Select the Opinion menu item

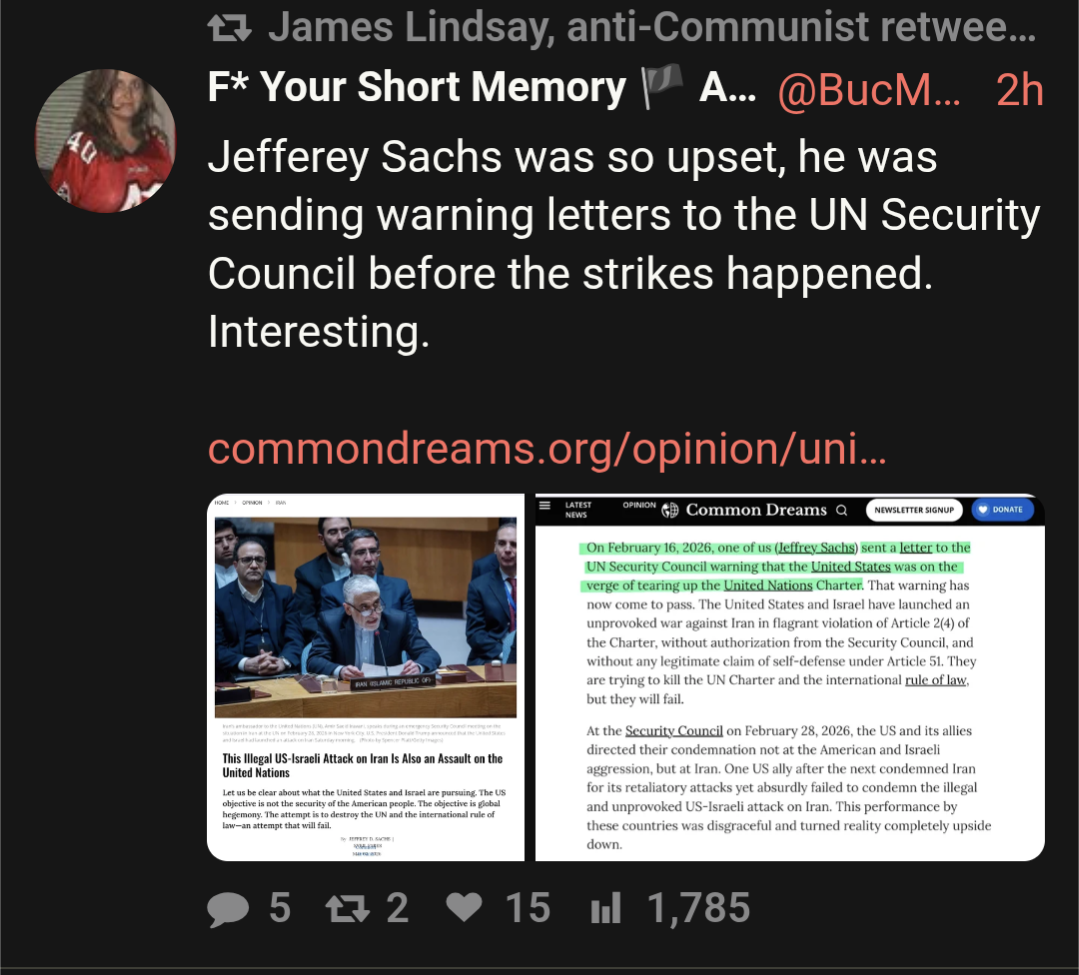click(x=639, y=505)
